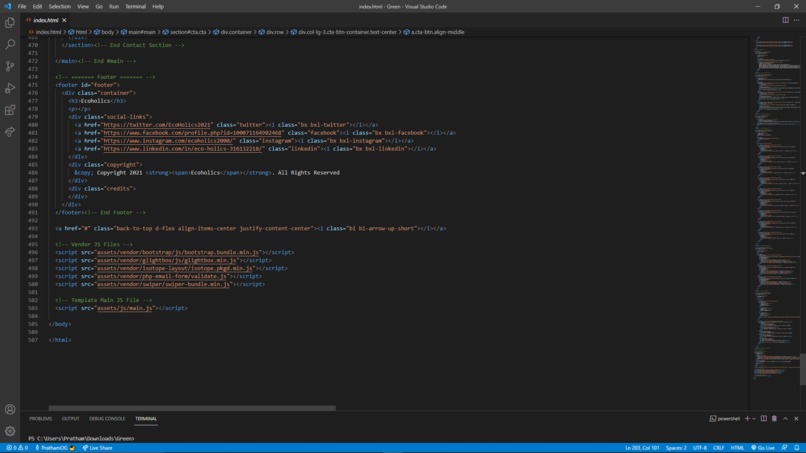Click the twitter.com/EcoHolics2021 link in code
The image size is (806, 453).
click(x=157, y=125)
